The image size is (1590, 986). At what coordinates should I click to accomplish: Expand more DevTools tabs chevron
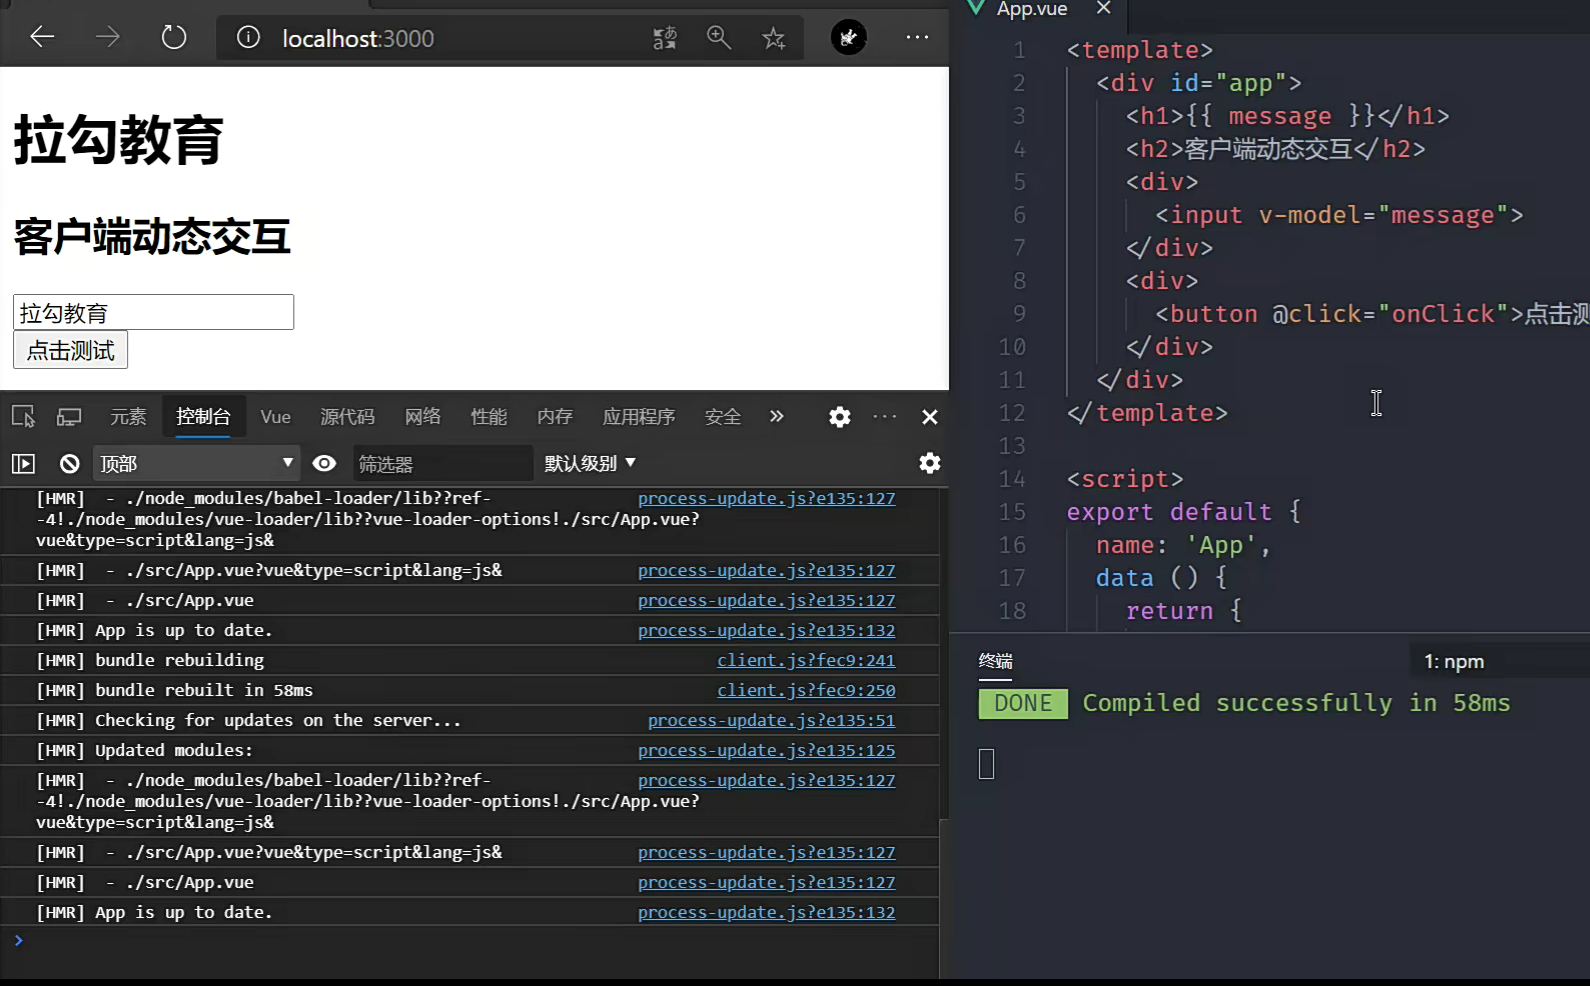[777, 417]
